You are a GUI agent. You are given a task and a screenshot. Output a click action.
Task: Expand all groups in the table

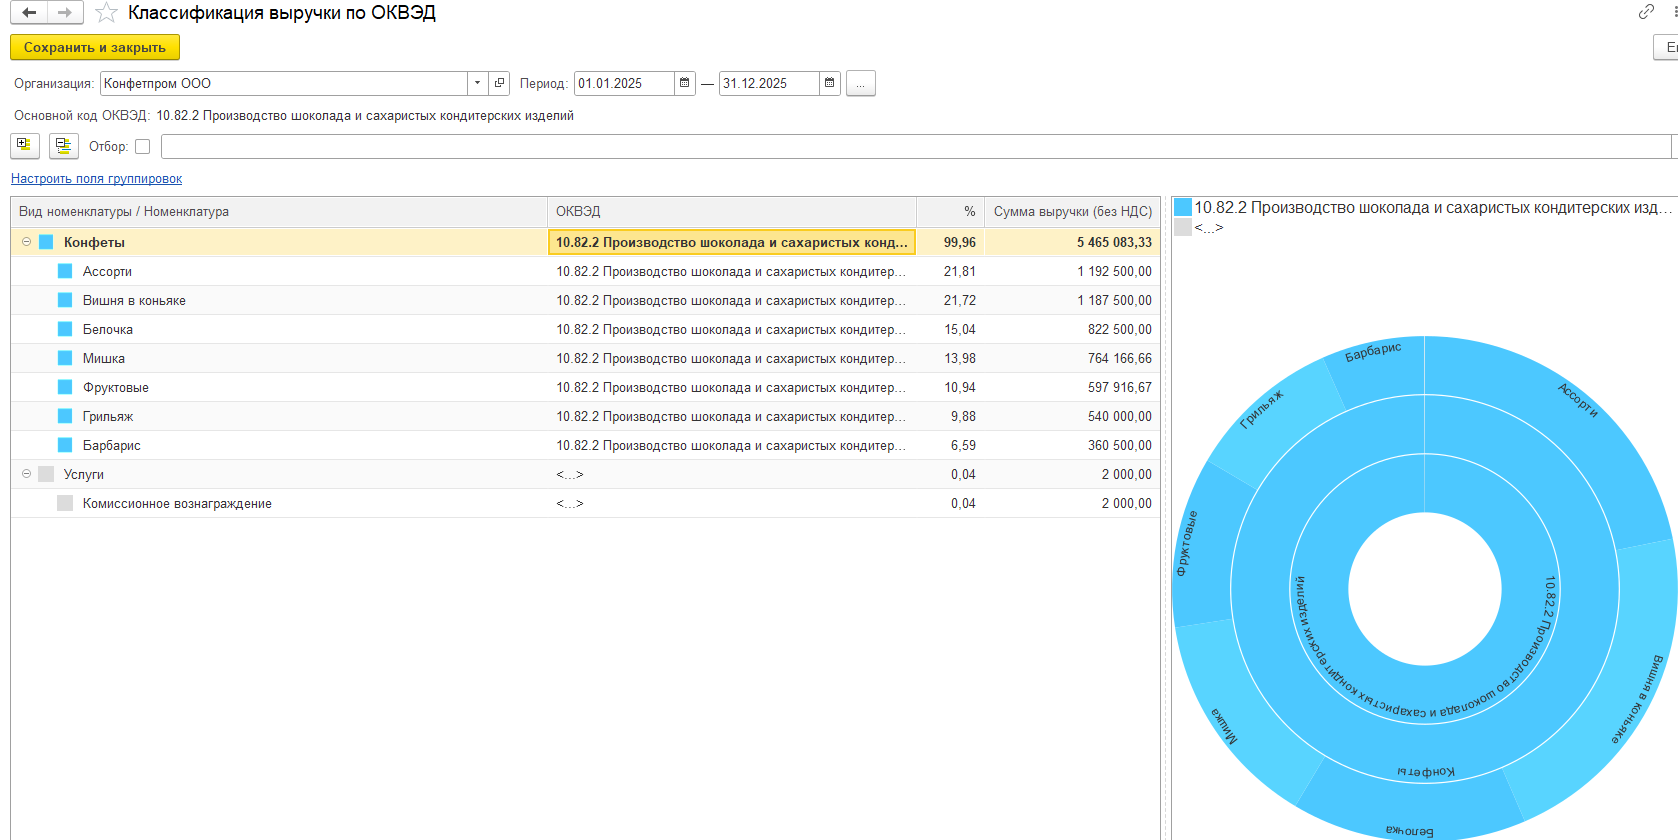pos(25,146)
